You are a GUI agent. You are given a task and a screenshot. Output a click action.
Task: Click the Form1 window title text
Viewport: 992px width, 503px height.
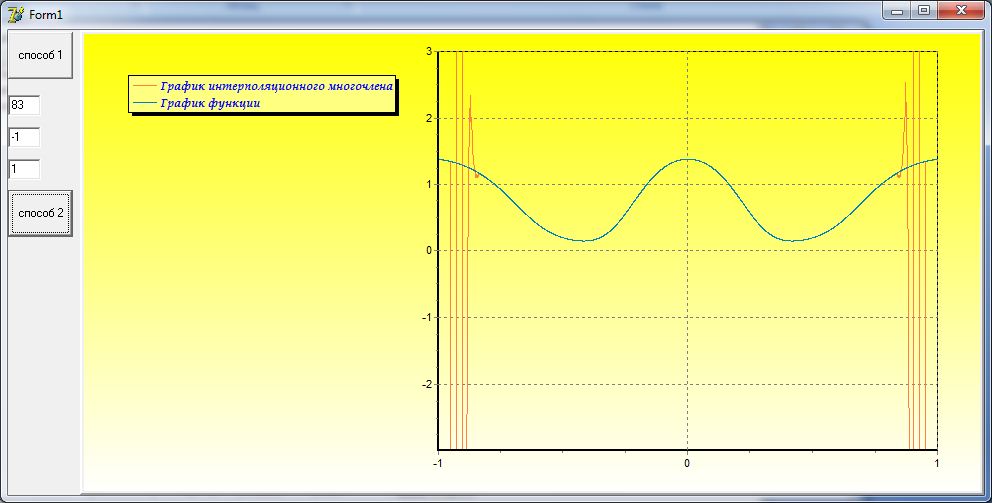[x=46, y=15]
